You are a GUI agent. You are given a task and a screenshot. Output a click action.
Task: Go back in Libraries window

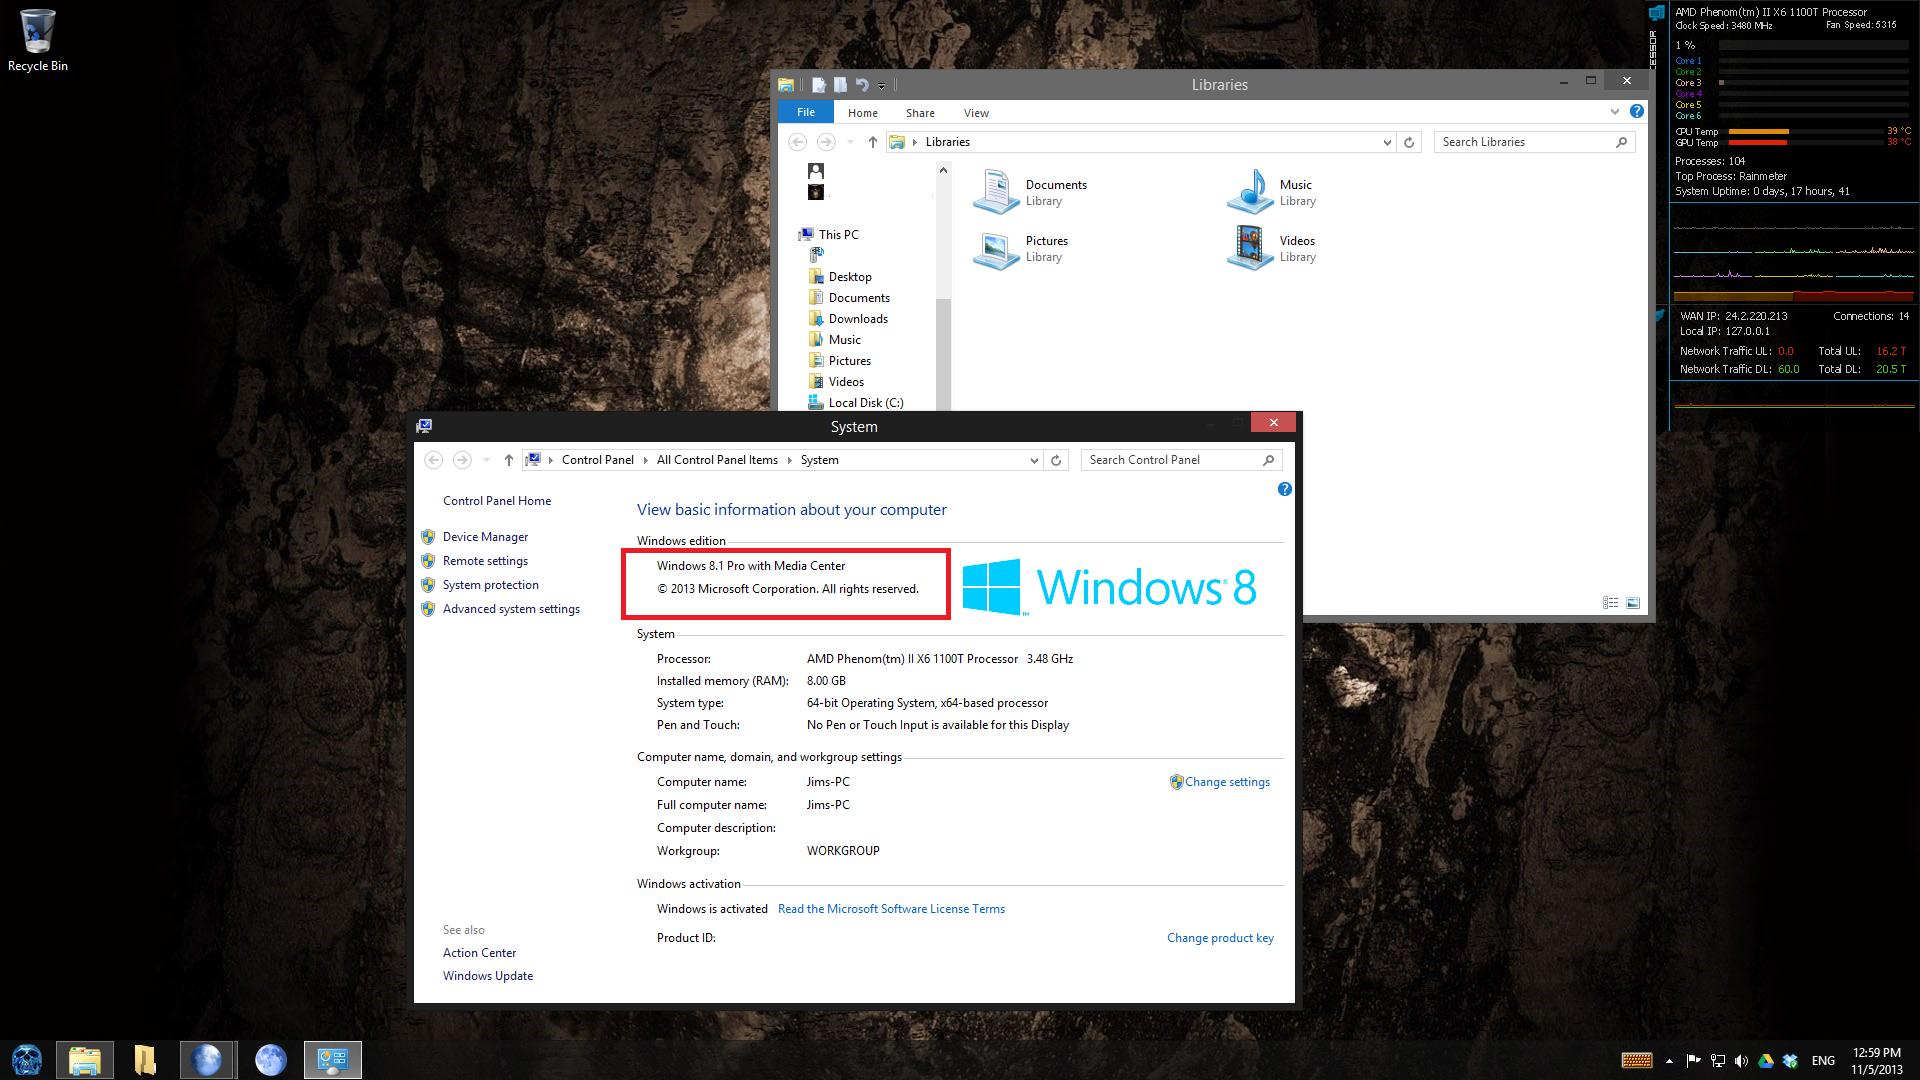[797, 142]
